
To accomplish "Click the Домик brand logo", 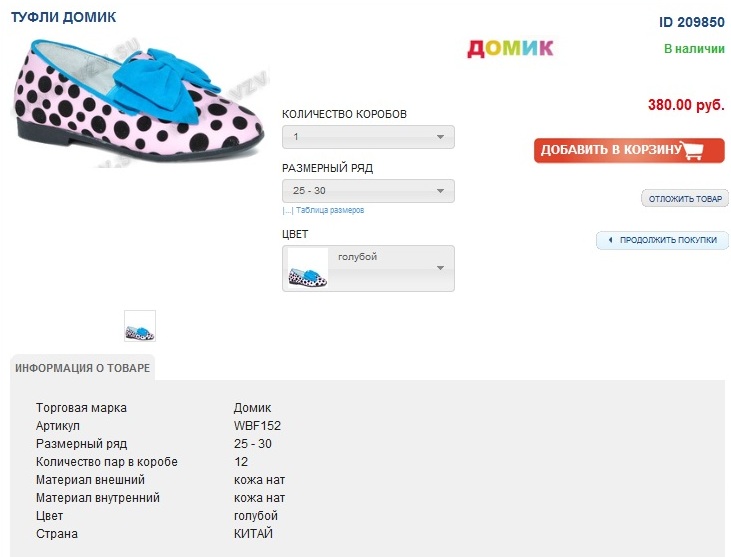I will [510, 47].
